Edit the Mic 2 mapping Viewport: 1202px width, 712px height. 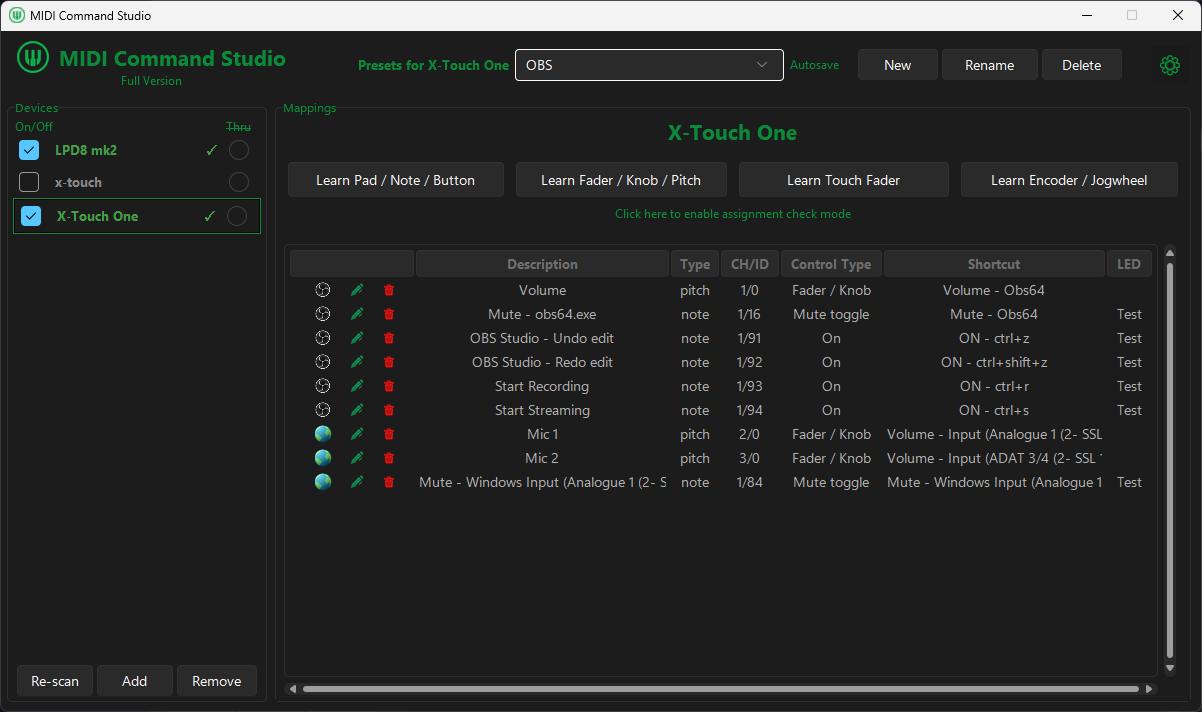pos(357,458)
